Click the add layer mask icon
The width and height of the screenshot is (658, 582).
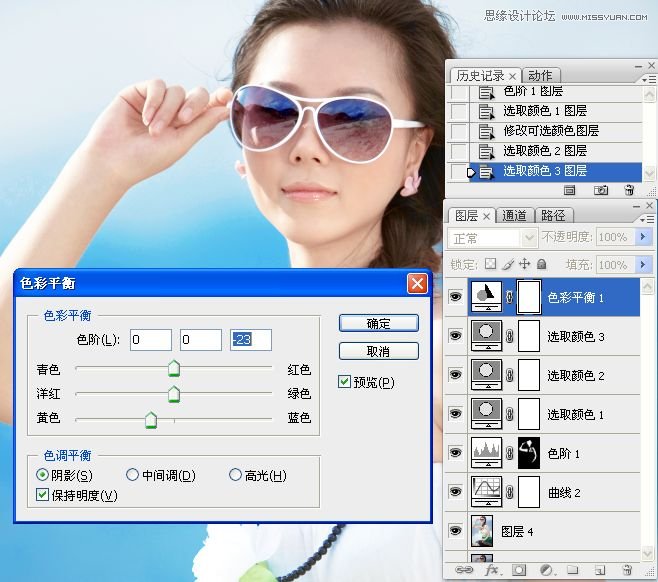tap(519, 570)
